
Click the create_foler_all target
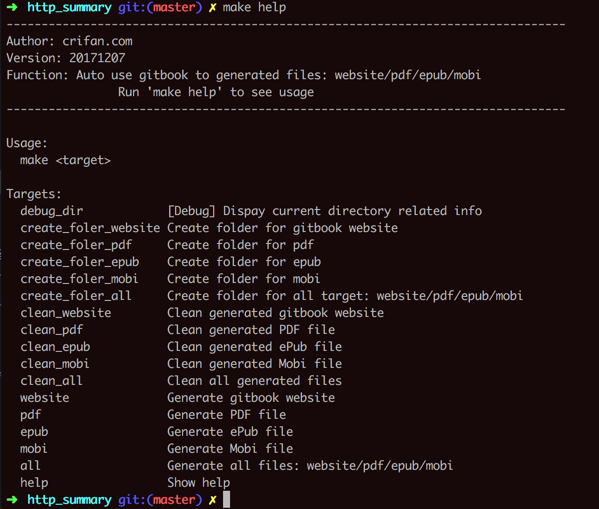pos(76,296)
